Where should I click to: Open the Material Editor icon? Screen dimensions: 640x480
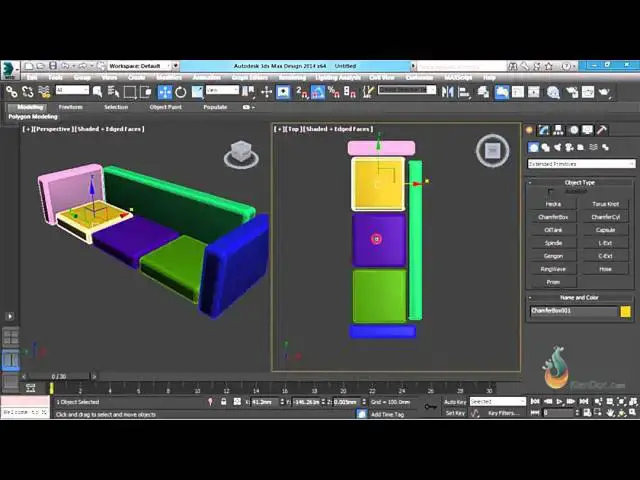(553, 92)
